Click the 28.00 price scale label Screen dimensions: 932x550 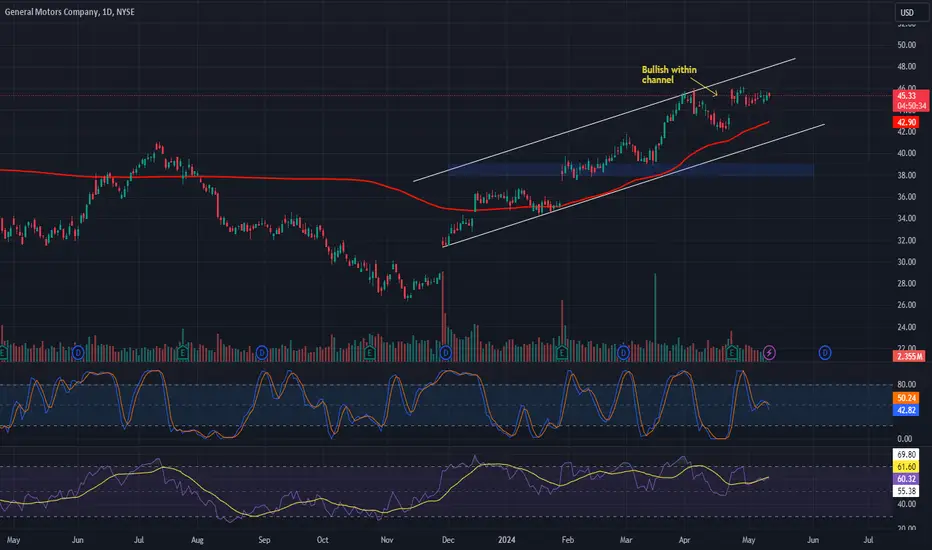[906, 284]
